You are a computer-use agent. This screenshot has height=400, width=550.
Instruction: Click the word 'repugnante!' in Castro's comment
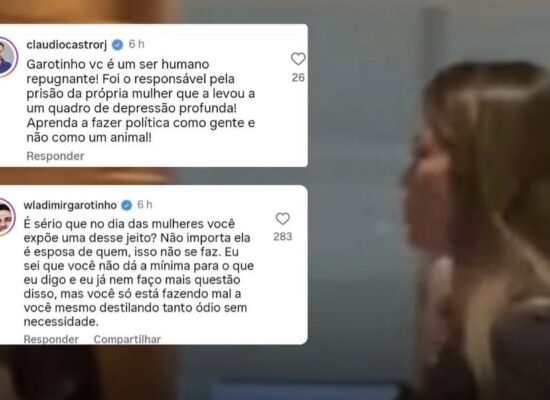[x=62, y=80]
